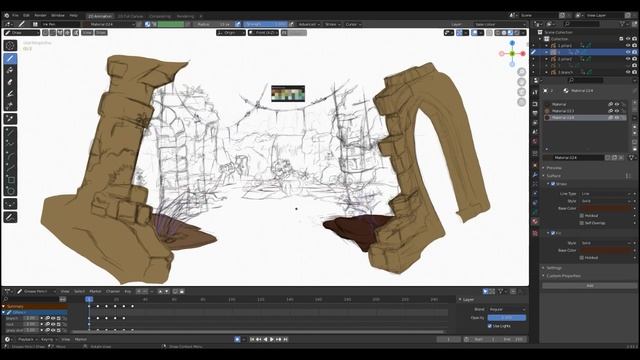
Task: Toggle the Self Overlap checkbox
Action: point(582,223)
